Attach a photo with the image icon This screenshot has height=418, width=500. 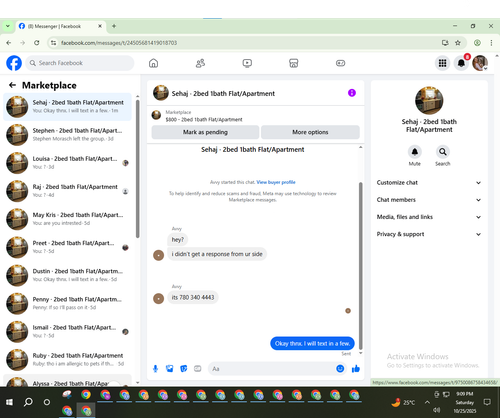(x=170, y=369)
